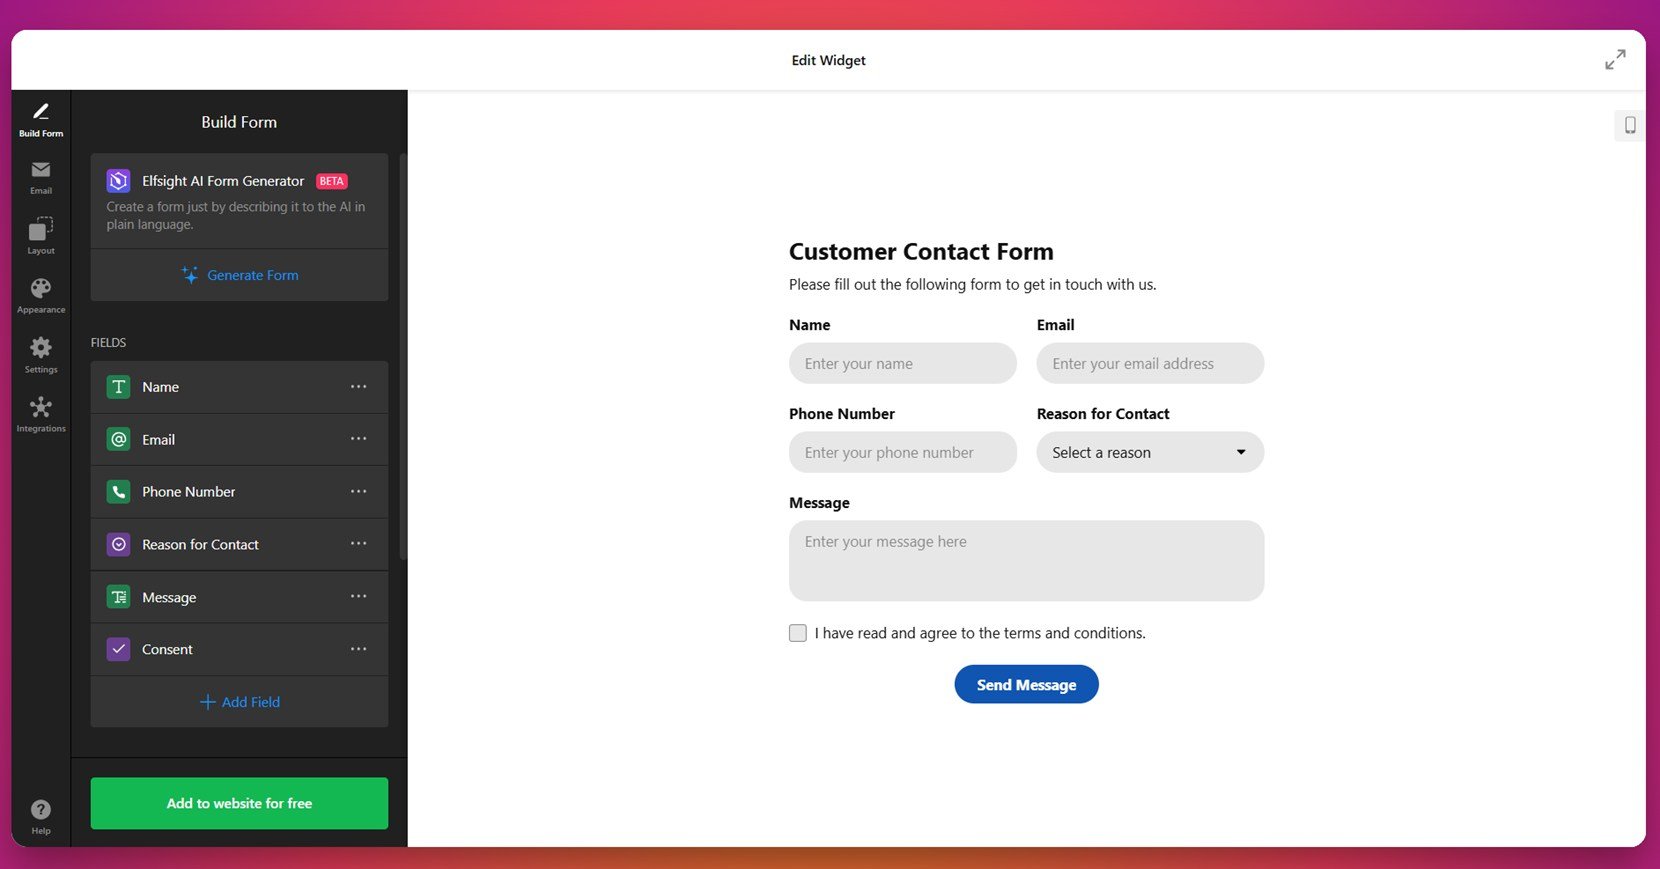This screenshot has width=1660, height=869.
Task: Open the Integrations sidebar tab
Action: click(41, 414)
